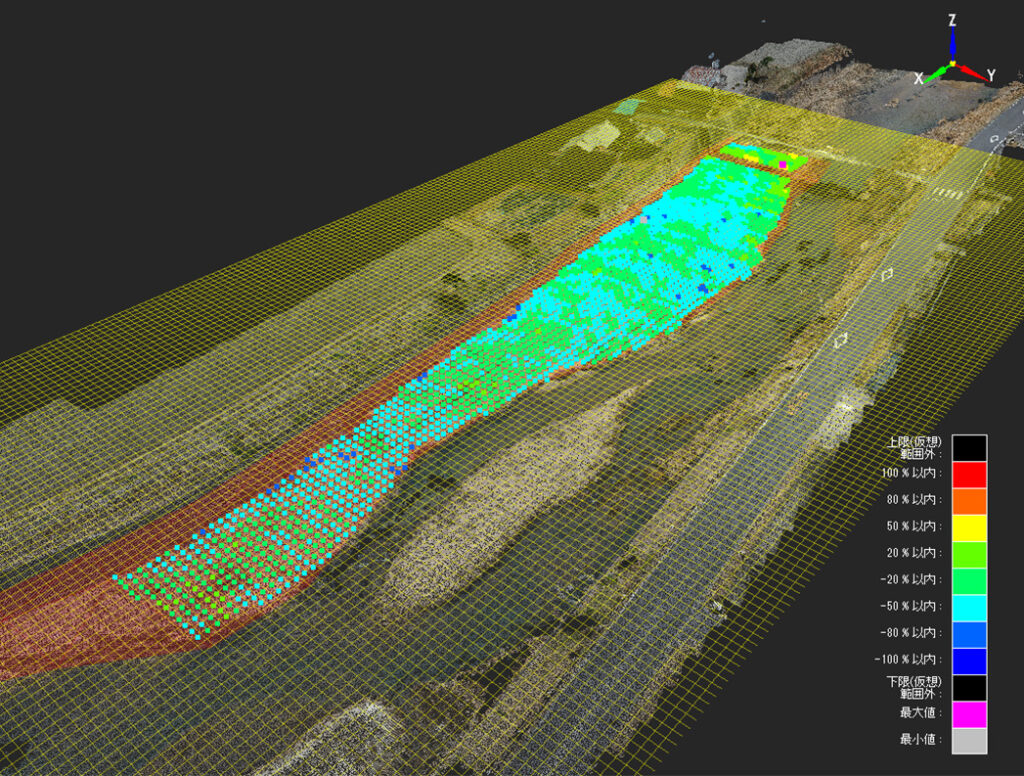Image resolution: width=1024 pixels, height=776 pixels.
Task: Click the white Y axis letter
Action: coord(990,76)
